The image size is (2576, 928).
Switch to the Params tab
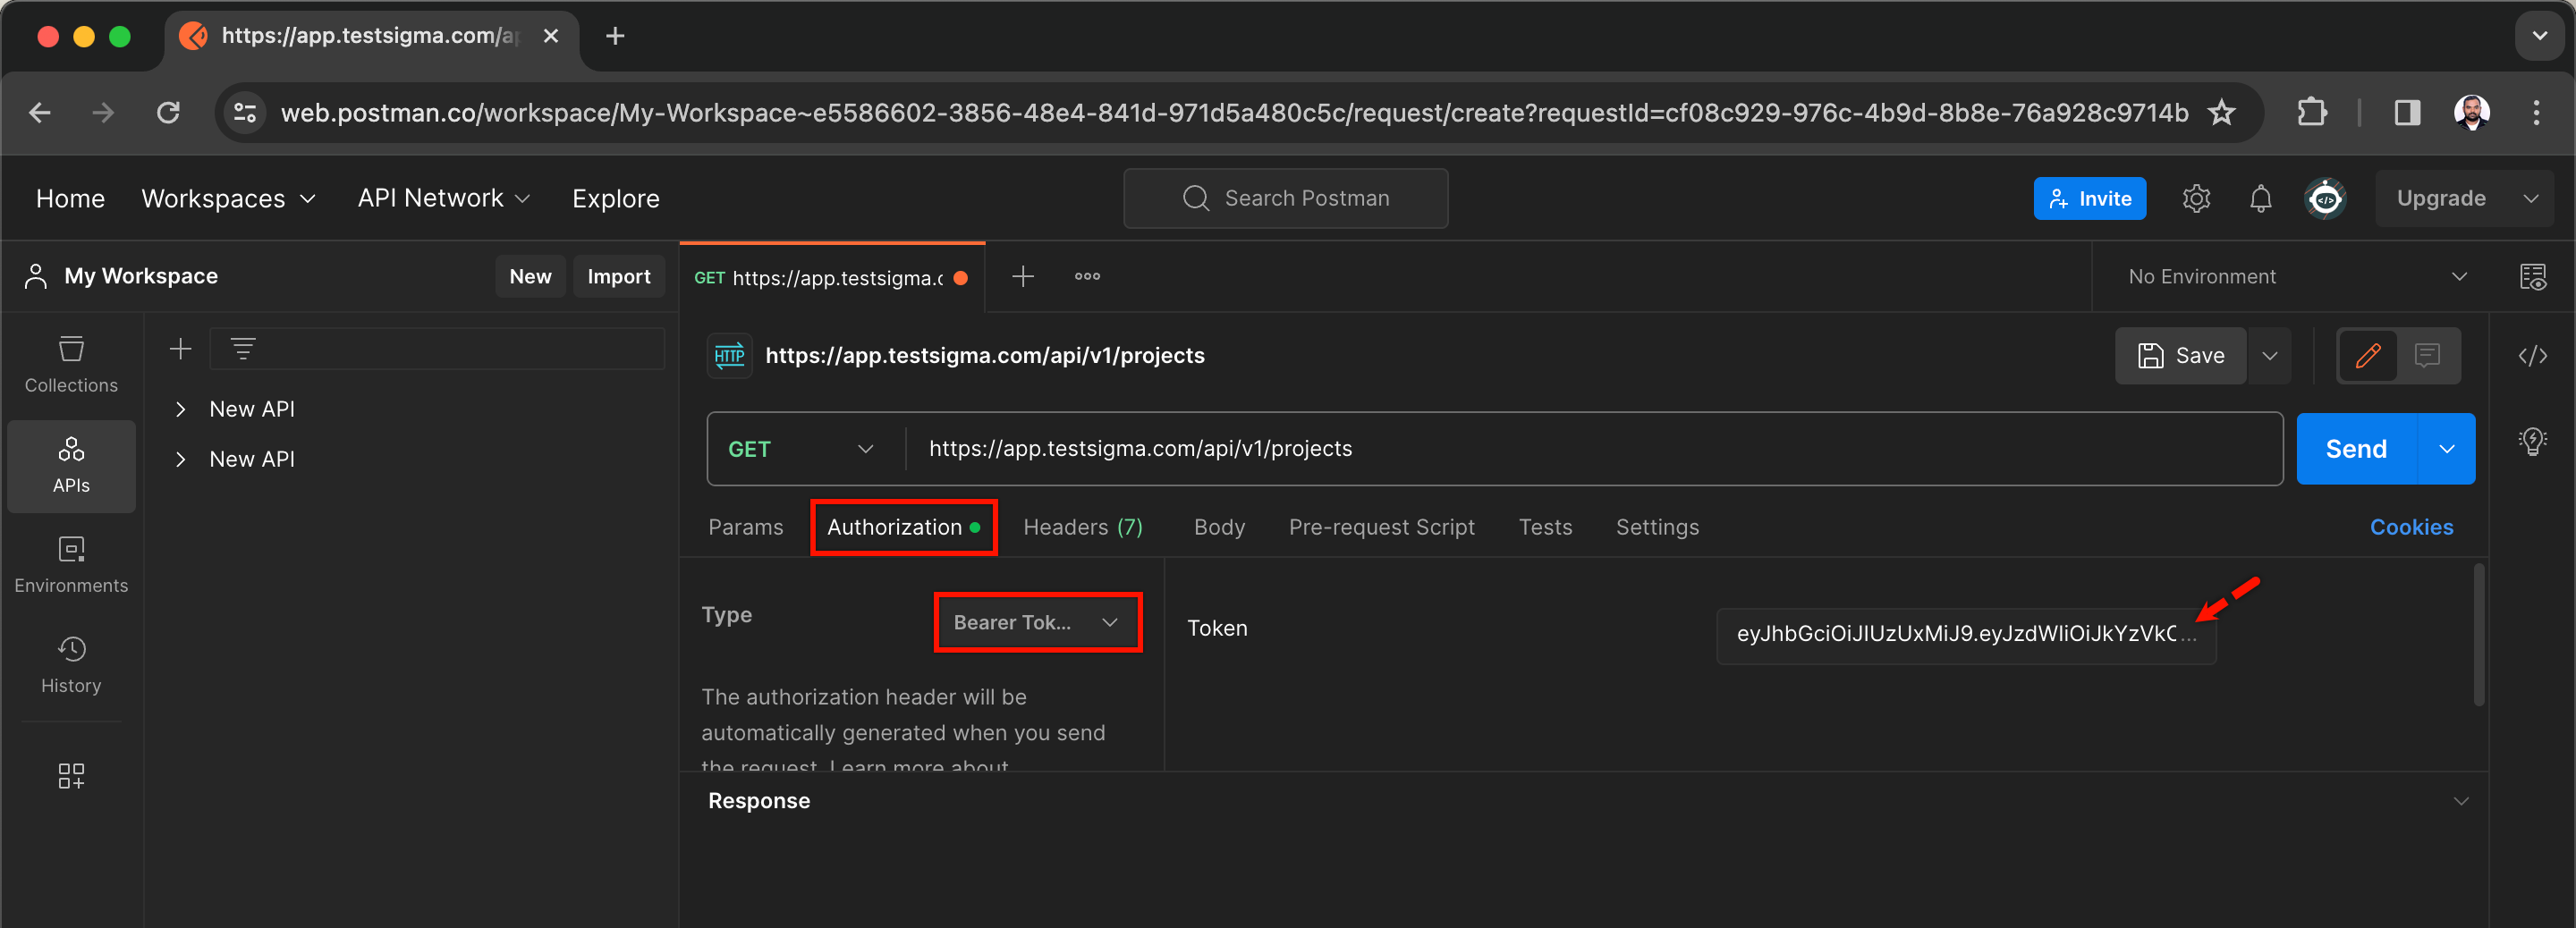click(x=746, y=527)
